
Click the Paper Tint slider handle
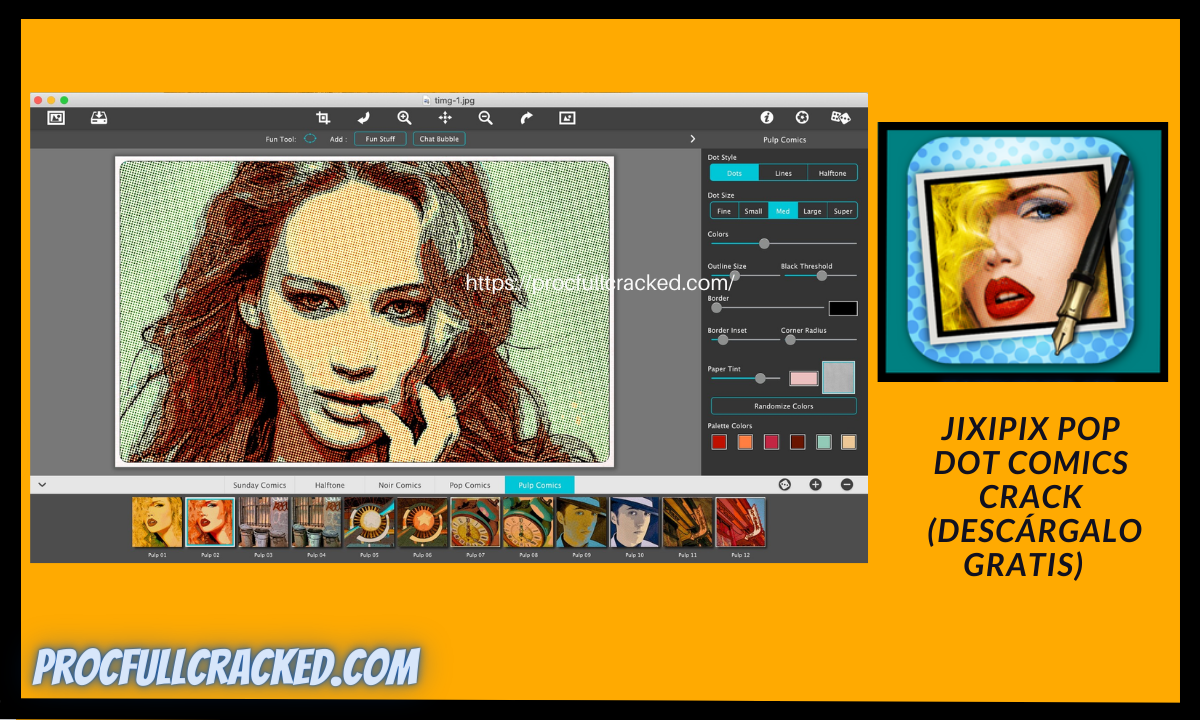click(760, 378)
